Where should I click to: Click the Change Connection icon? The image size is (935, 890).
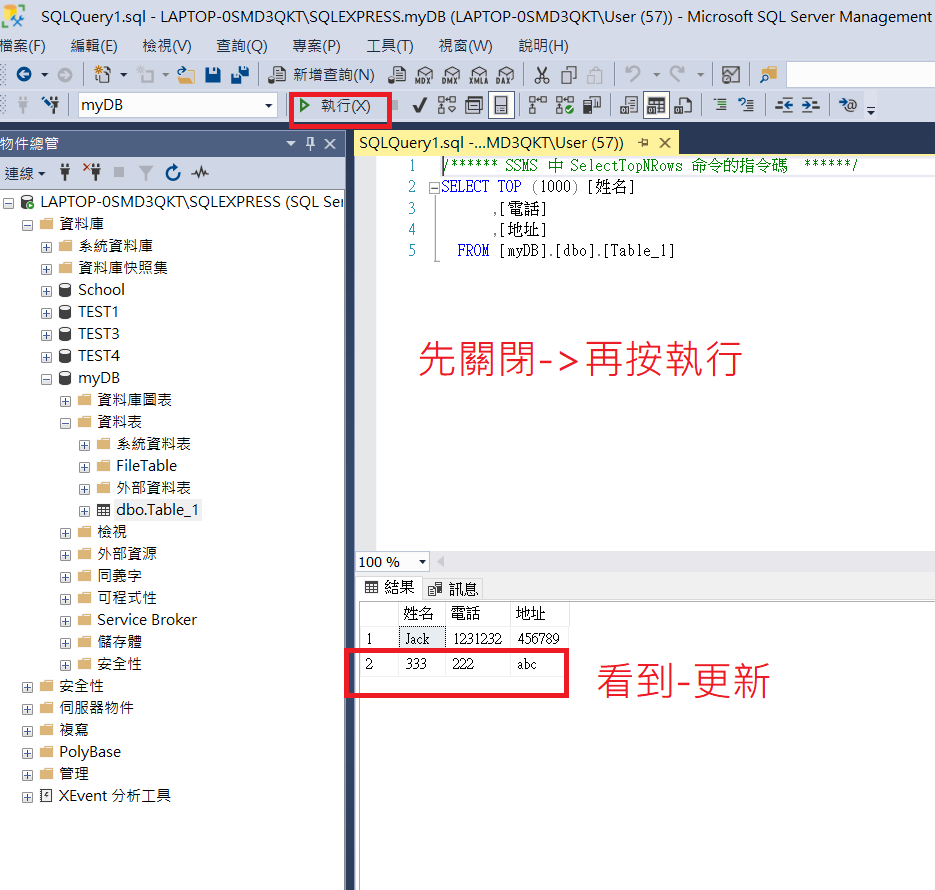[51, 105]
